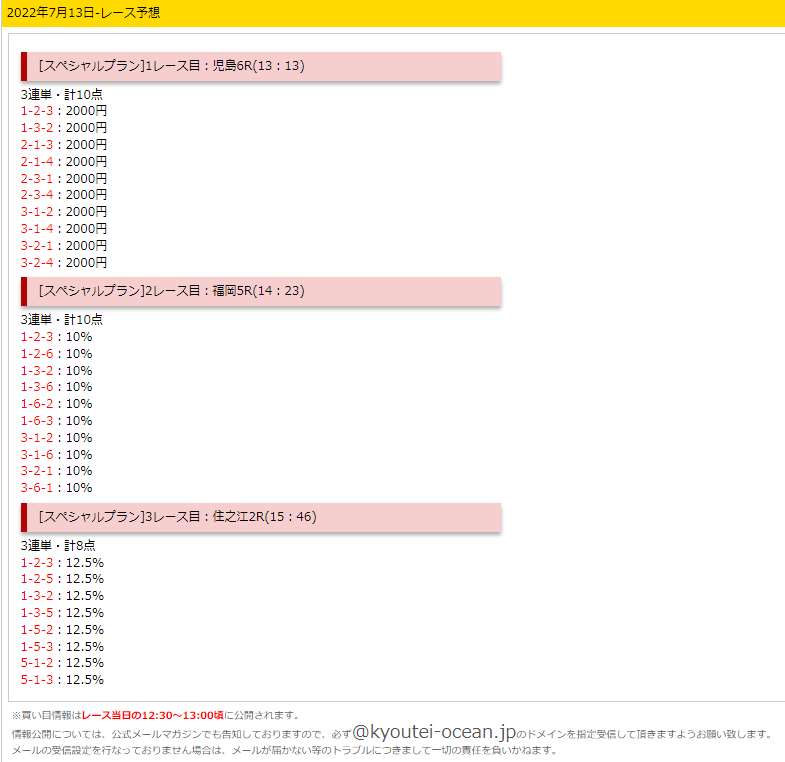785x762 pixels.
Task: Select the bet row '1-3-2 : 10%'
Action: (x=57, y=371)
